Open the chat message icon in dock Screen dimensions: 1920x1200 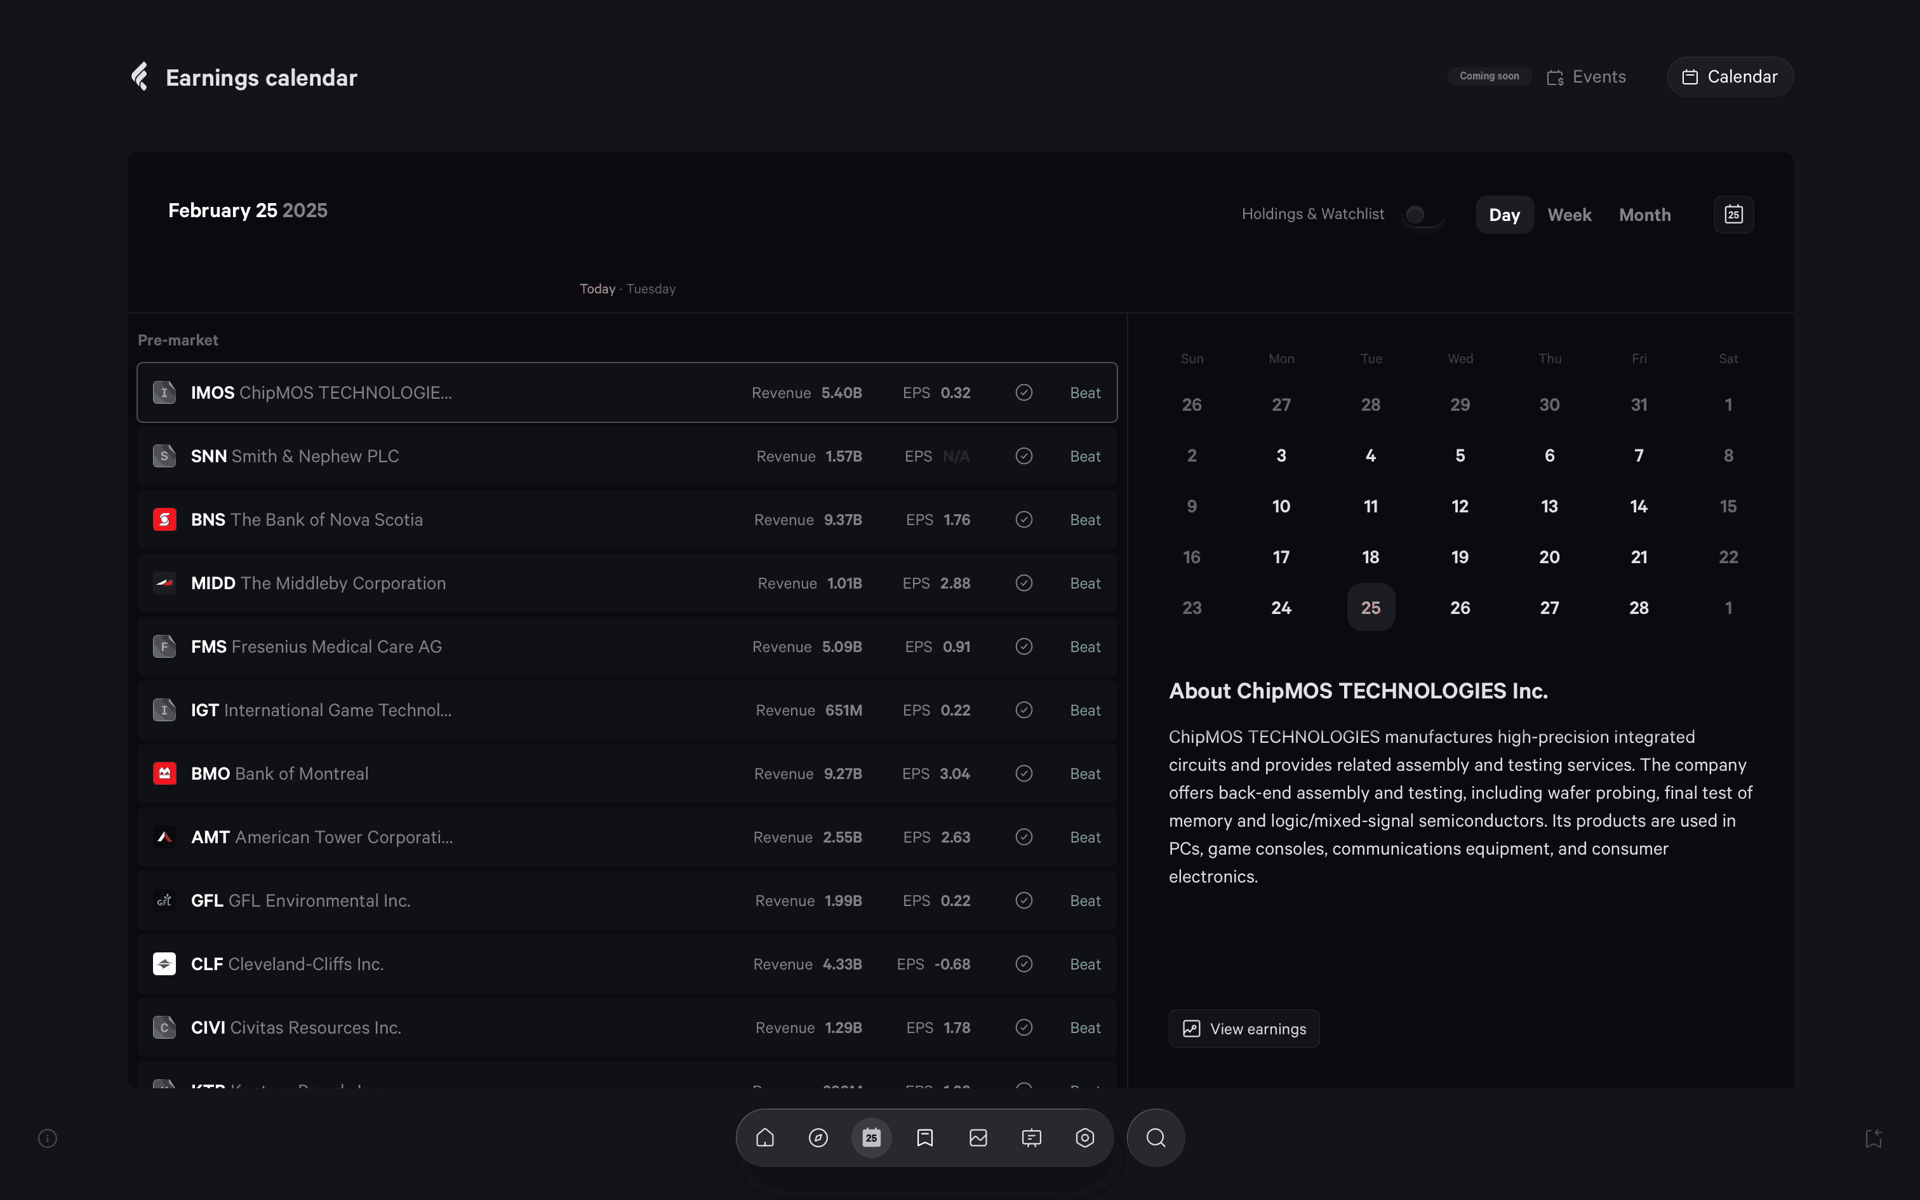[1031, 1138]
